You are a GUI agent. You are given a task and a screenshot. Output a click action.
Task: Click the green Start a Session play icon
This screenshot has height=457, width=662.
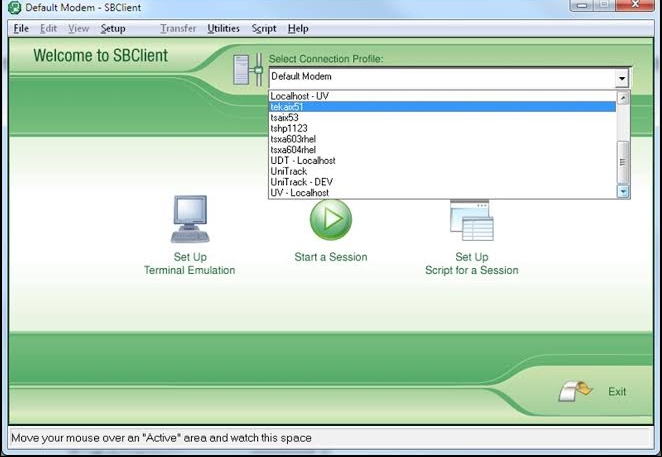click(331, 219)
